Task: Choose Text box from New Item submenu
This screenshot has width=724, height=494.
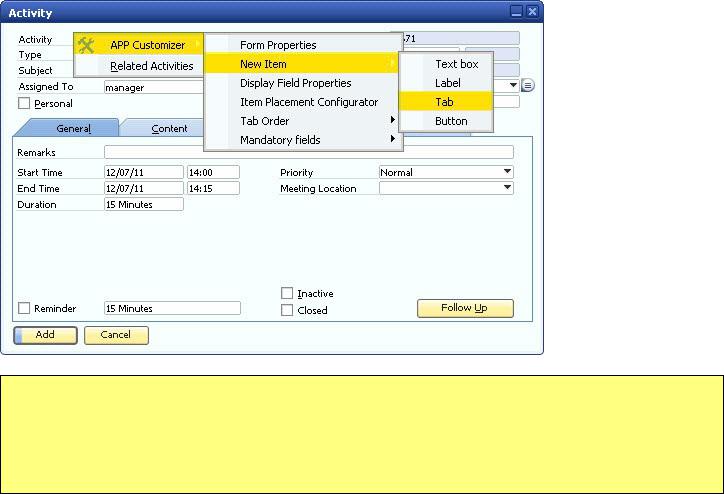Action: click(446, 64)
